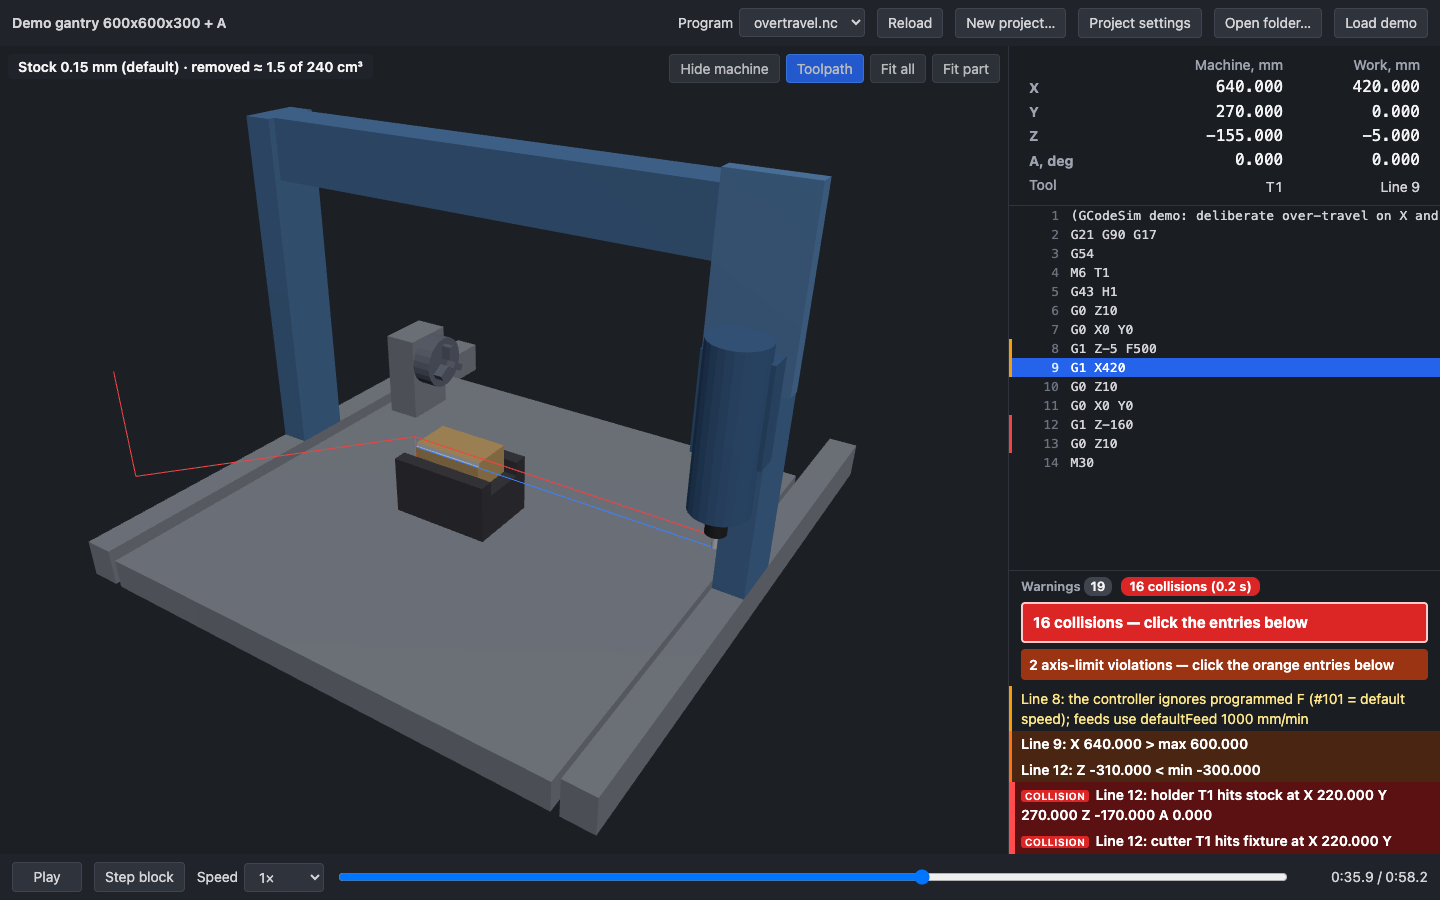
Task: Open the playback Speed dropdown
Action: click(x=284, y=877)
